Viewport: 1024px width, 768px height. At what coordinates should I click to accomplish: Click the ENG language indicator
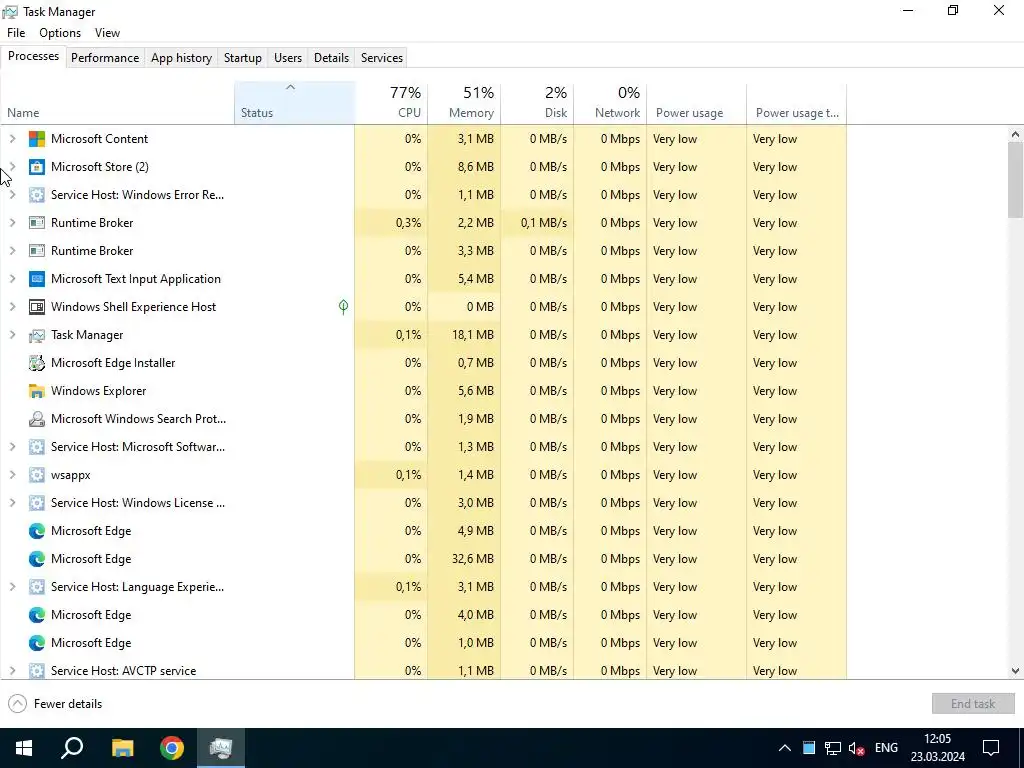tap(886, 748)
